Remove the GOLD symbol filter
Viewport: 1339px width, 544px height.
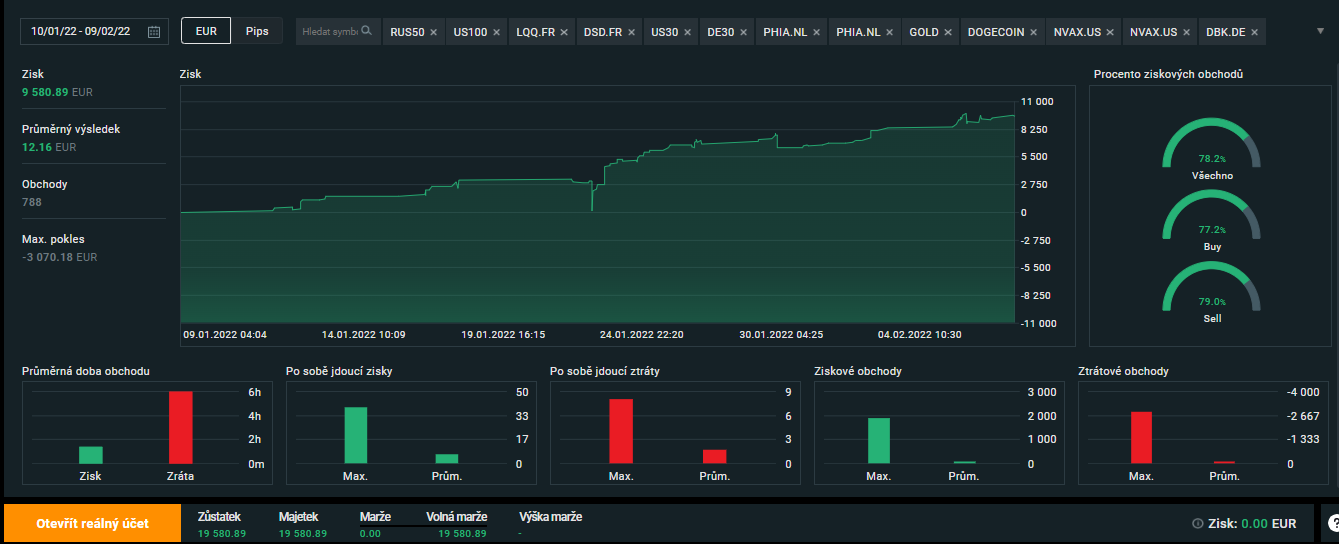[x=947, y=32]
